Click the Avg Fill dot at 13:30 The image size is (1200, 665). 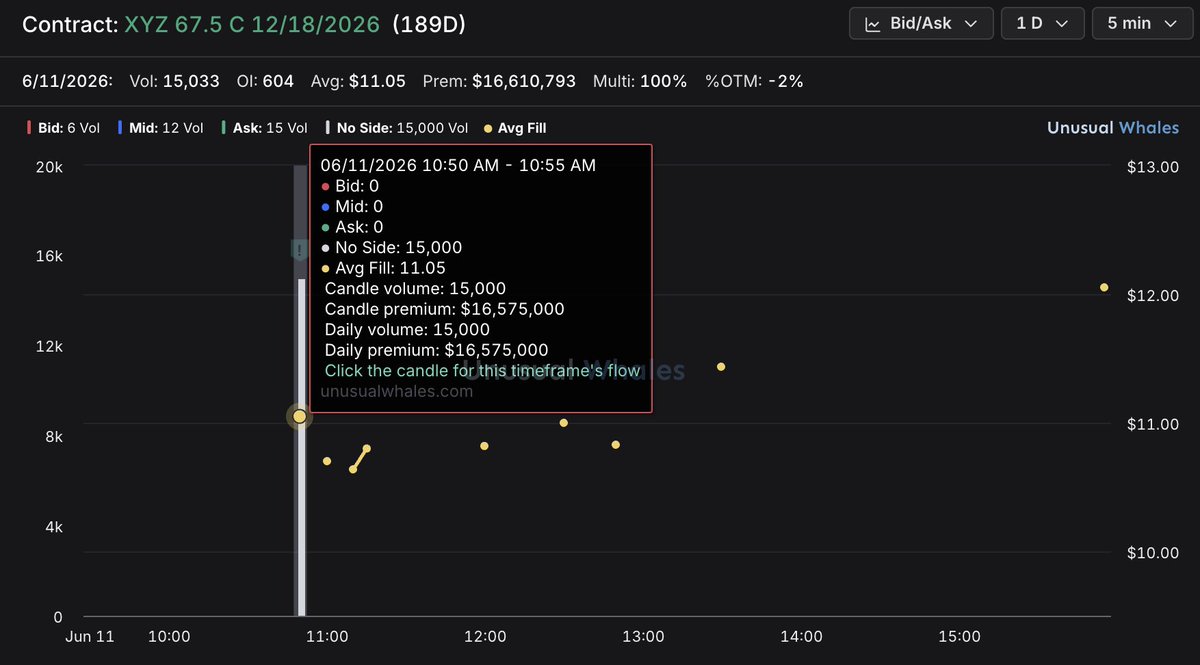[721, 367]
